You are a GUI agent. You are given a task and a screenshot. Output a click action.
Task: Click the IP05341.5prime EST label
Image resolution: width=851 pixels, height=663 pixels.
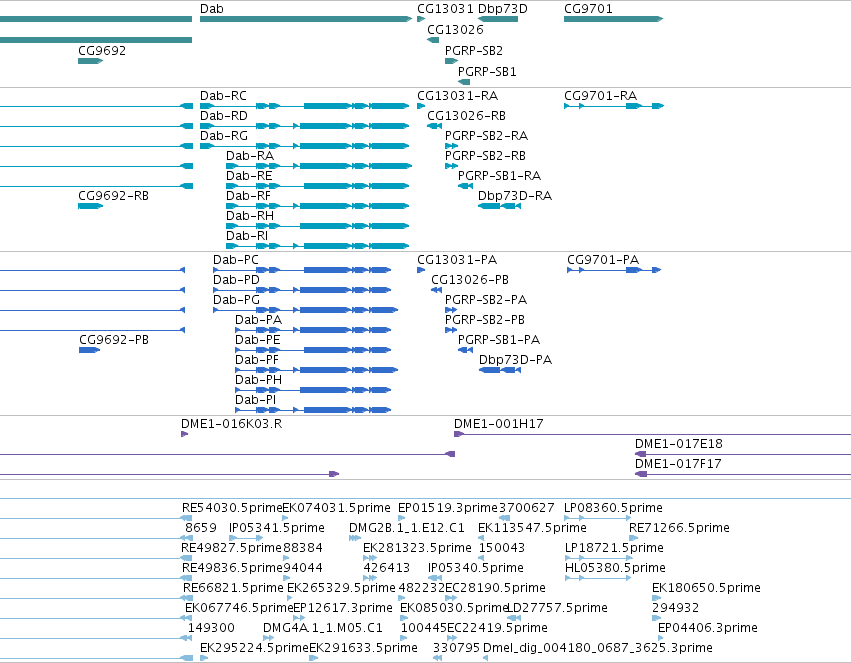click(277, 528)
